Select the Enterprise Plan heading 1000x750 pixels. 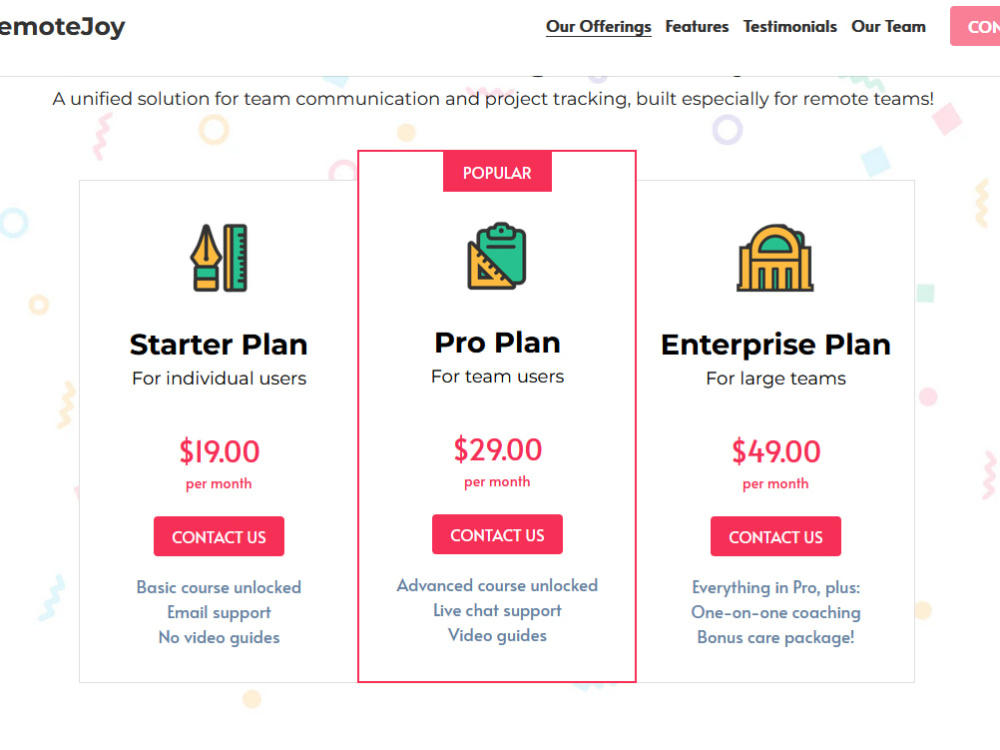click(776, 344)
